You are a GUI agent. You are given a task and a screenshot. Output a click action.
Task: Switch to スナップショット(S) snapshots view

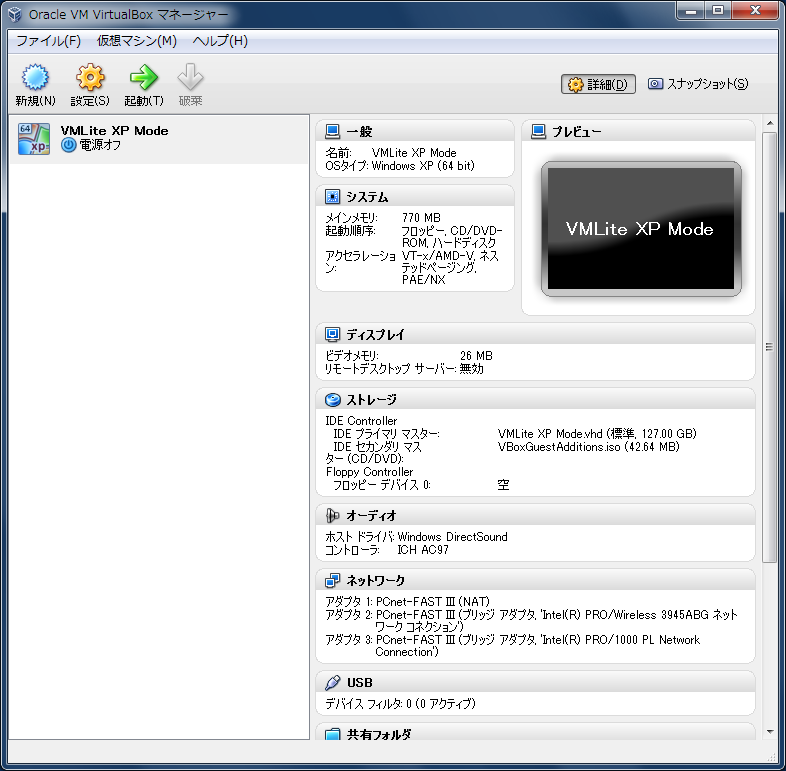point(697,85)
